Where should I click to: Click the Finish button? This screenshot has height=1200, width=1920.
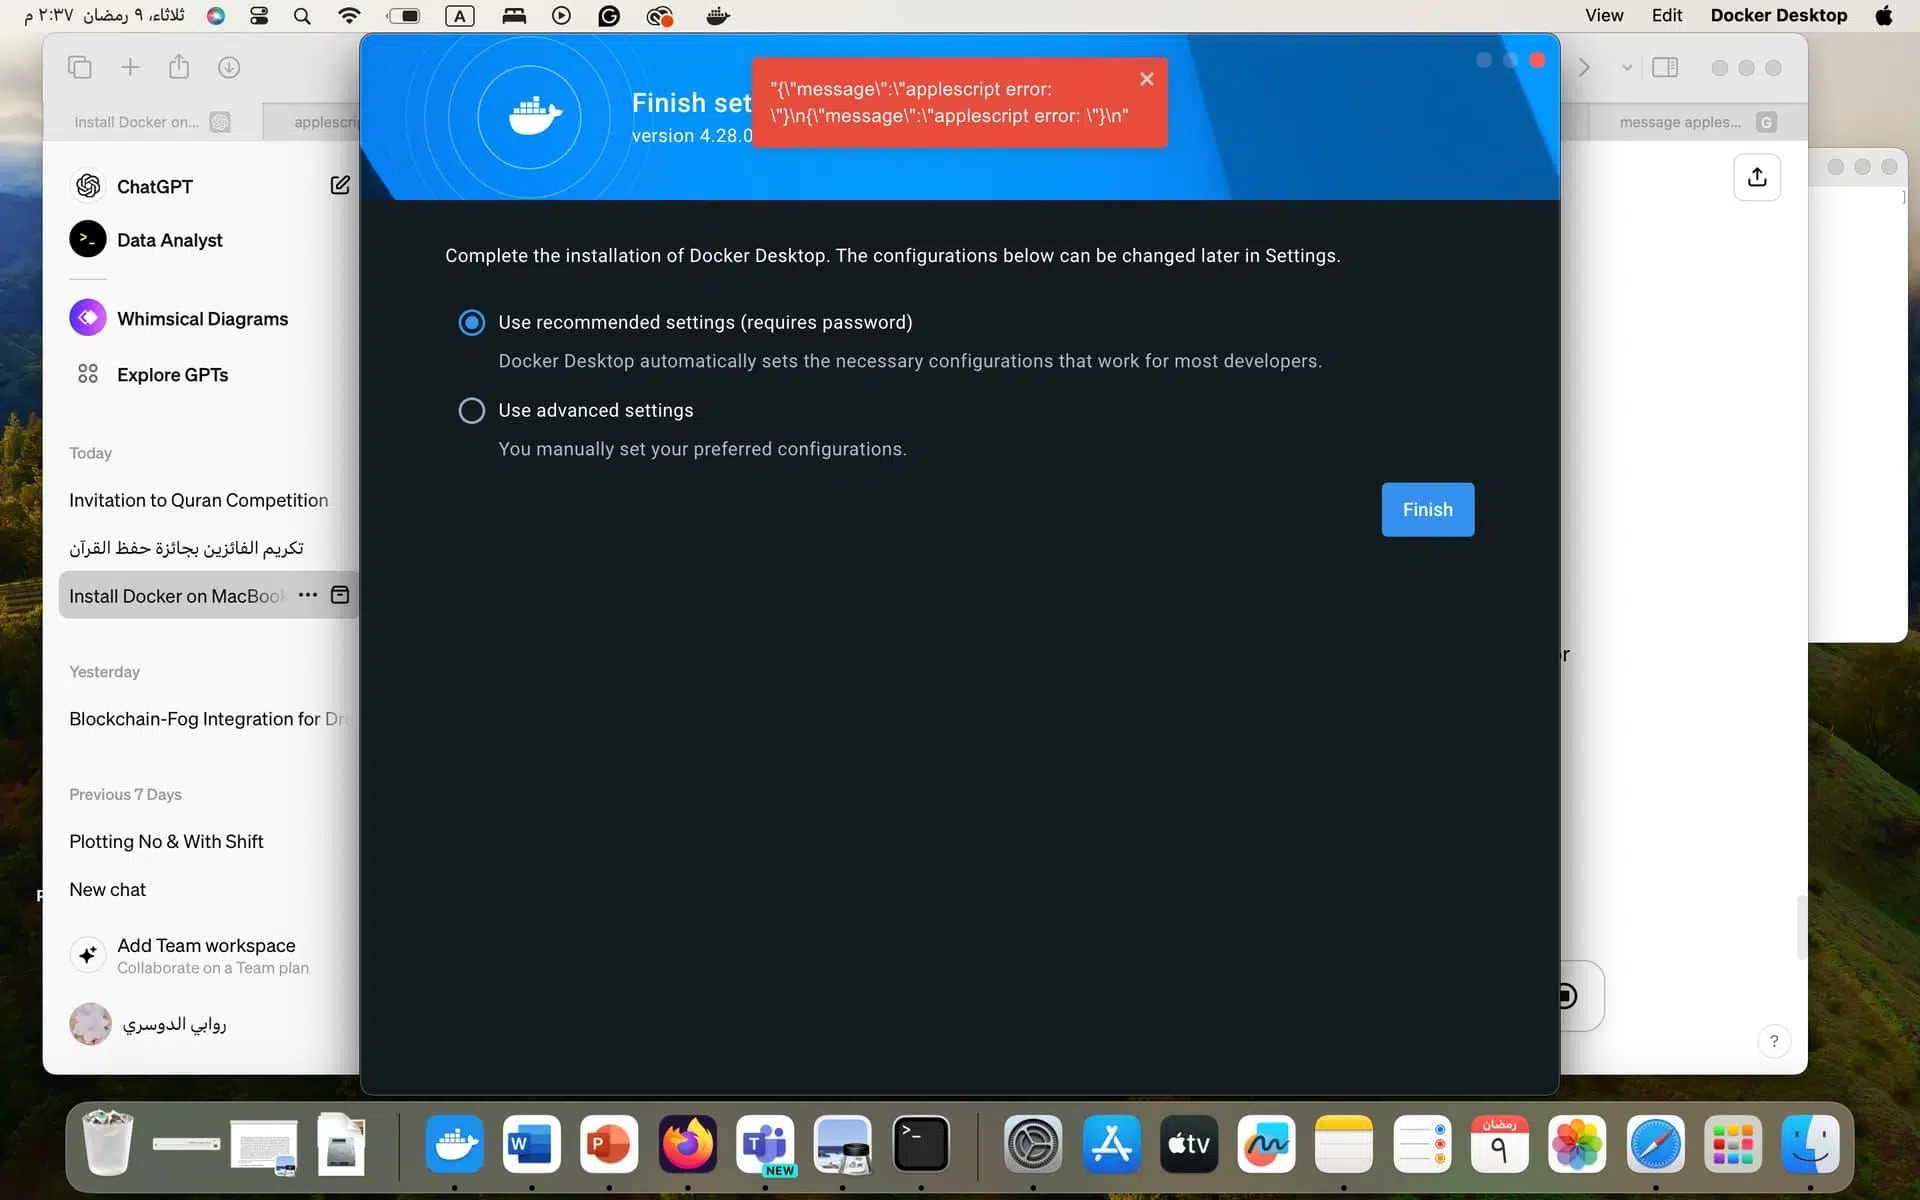[x=1427, y=510]
